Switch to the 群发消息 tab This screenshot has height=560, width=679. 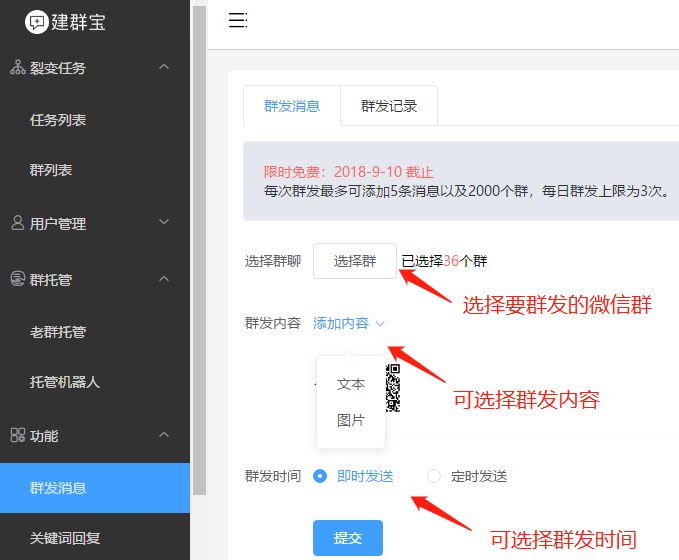pos(292,106)
